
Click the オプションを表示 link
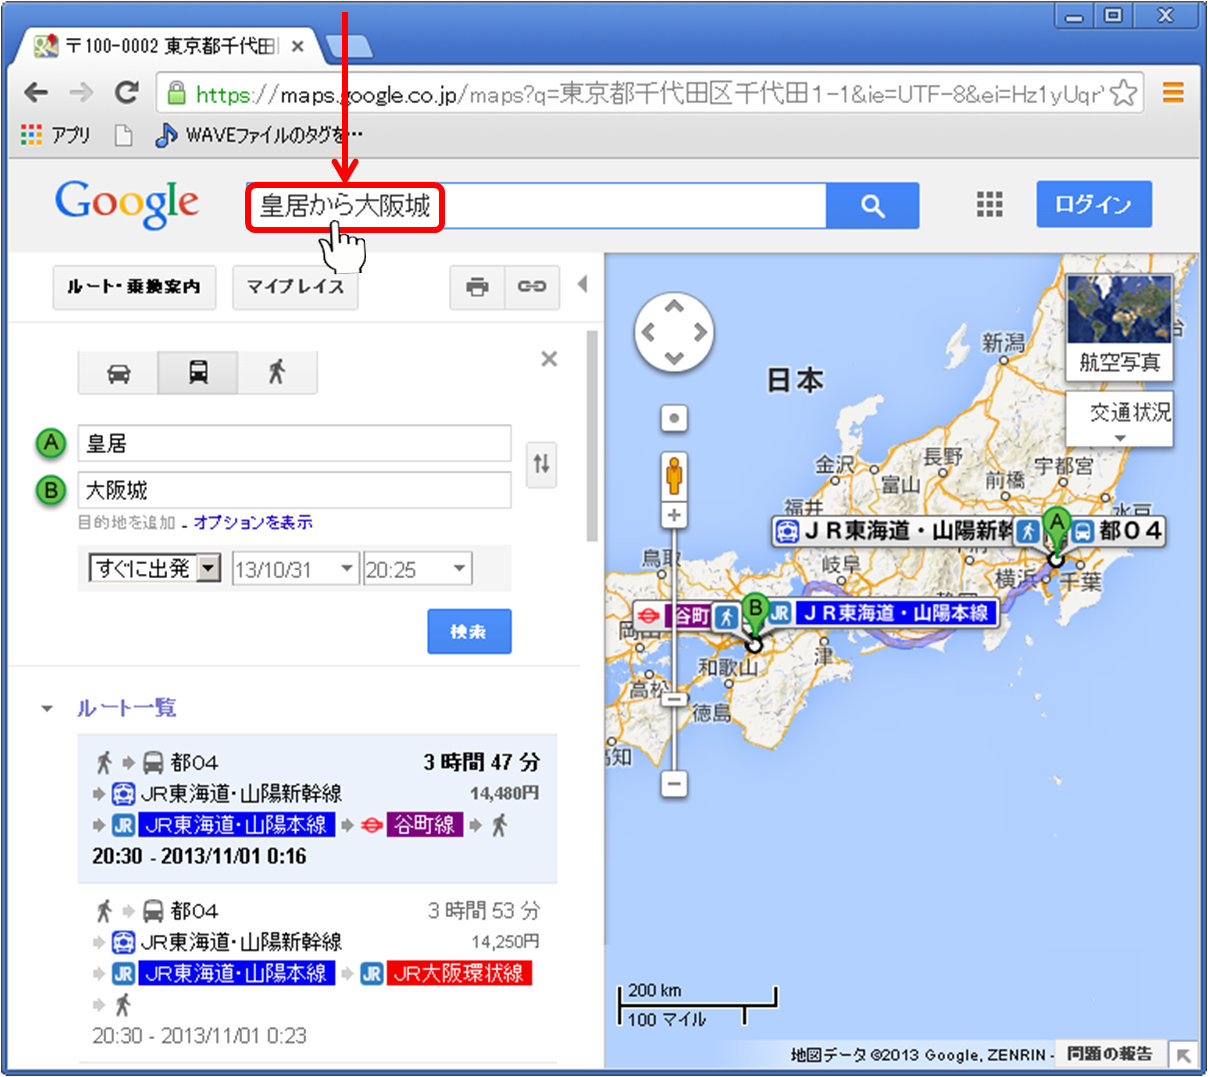coord(253,522)
